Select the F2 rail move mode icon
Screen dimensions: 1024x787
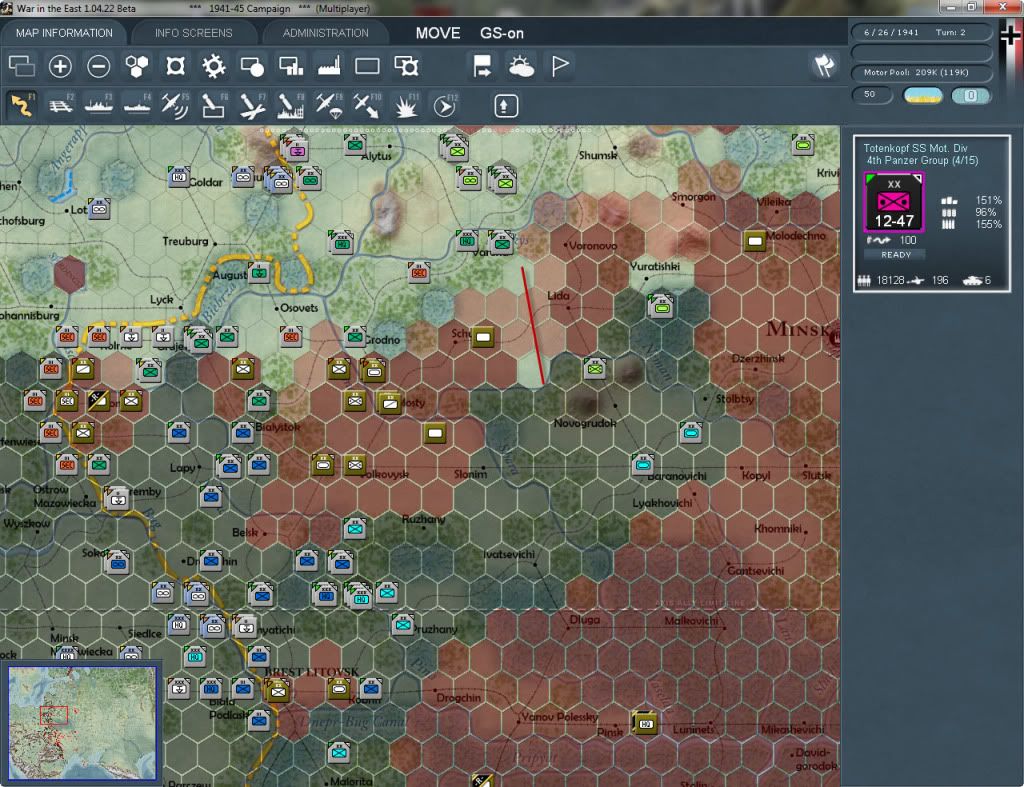pos(61,105)
